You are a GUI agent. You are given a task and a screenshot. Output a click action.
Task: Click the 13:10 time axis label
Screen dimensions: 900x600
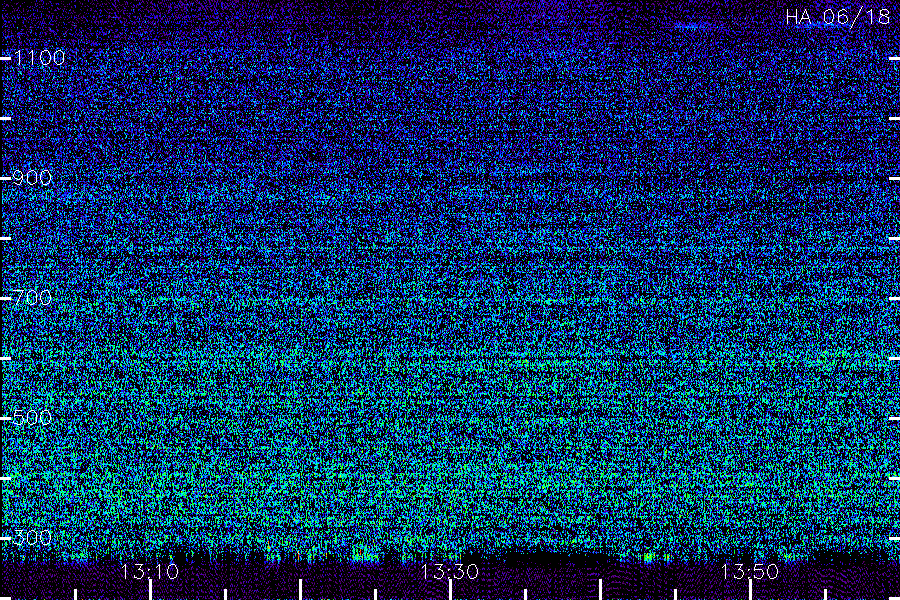coord(150,572)
